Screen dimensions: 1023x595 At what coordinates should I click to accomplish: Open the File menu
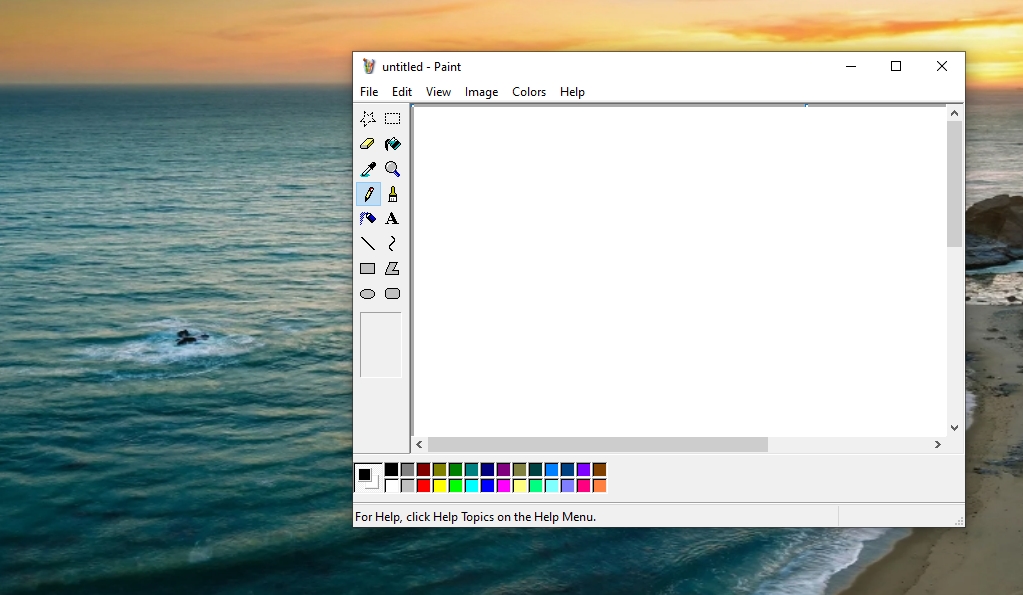pyautogui.click(x=369, y=92)
